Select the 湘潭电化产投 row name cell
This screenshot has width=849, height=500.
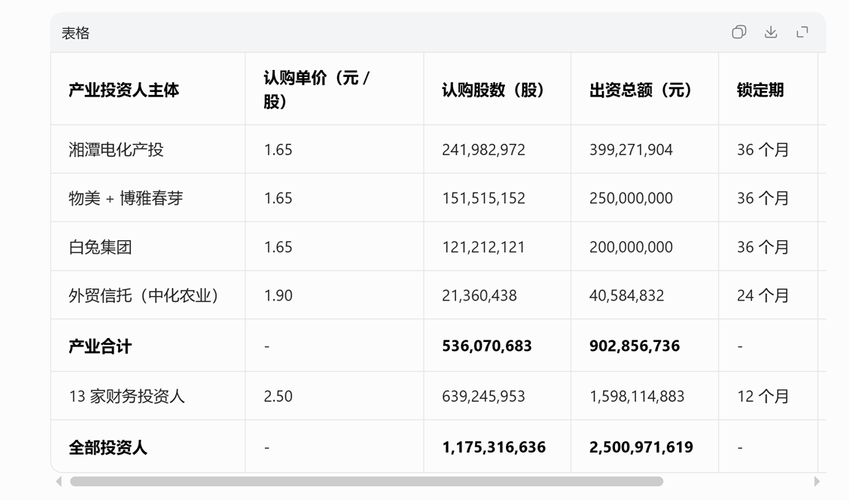116,150
